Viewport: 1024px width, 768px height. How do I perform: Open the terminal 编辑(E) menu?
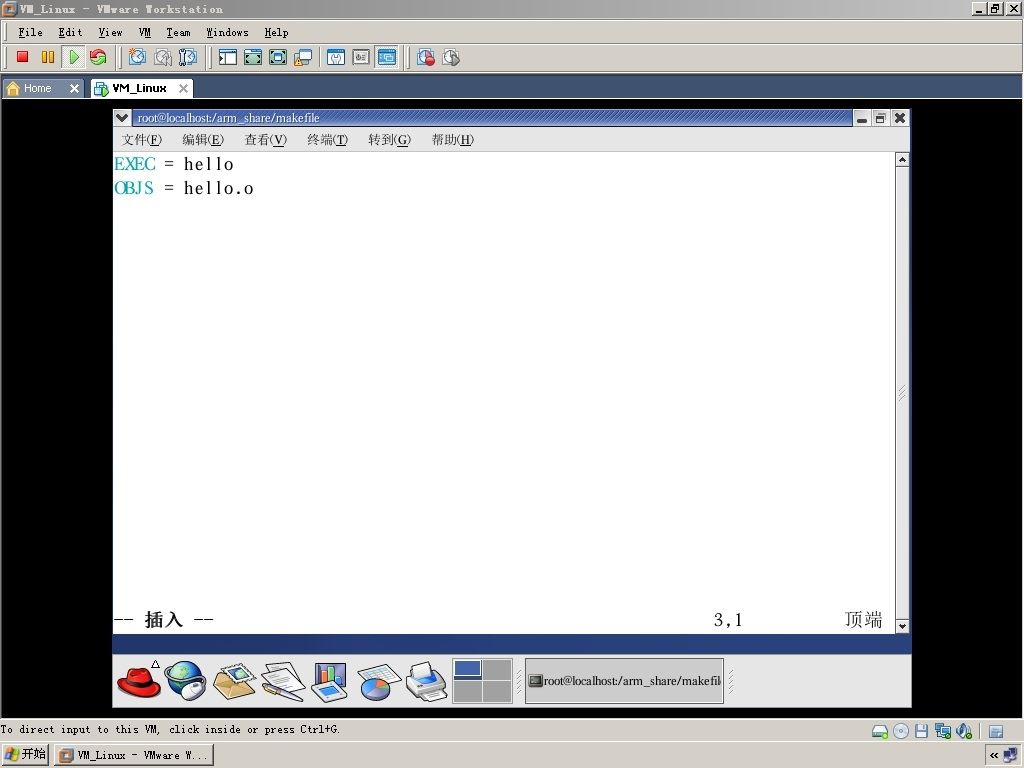coord(203,139)
